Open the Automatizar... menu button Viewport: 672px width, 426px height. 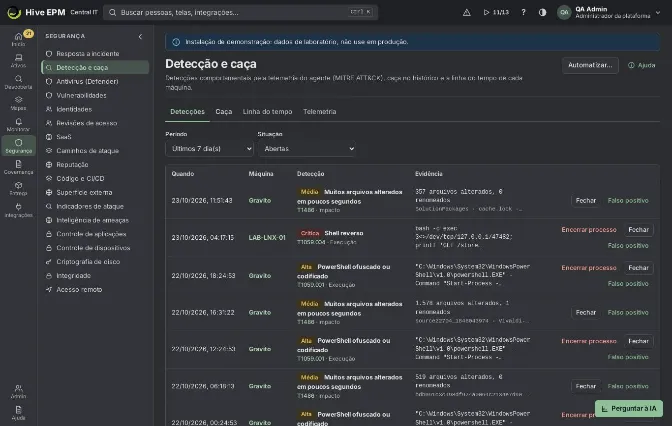point(590,65)
